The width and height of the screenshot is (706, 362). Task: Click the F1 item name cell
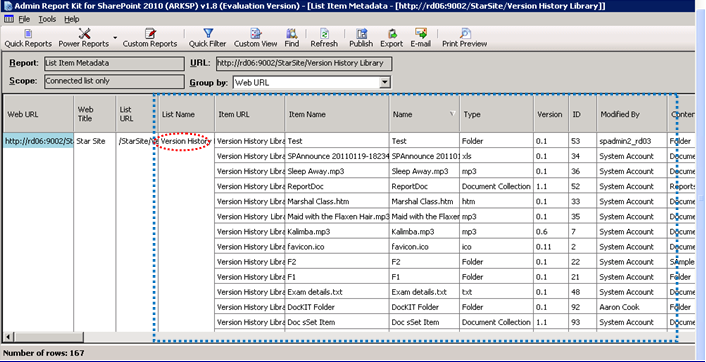pyautogui.click(x=337, y=277)
